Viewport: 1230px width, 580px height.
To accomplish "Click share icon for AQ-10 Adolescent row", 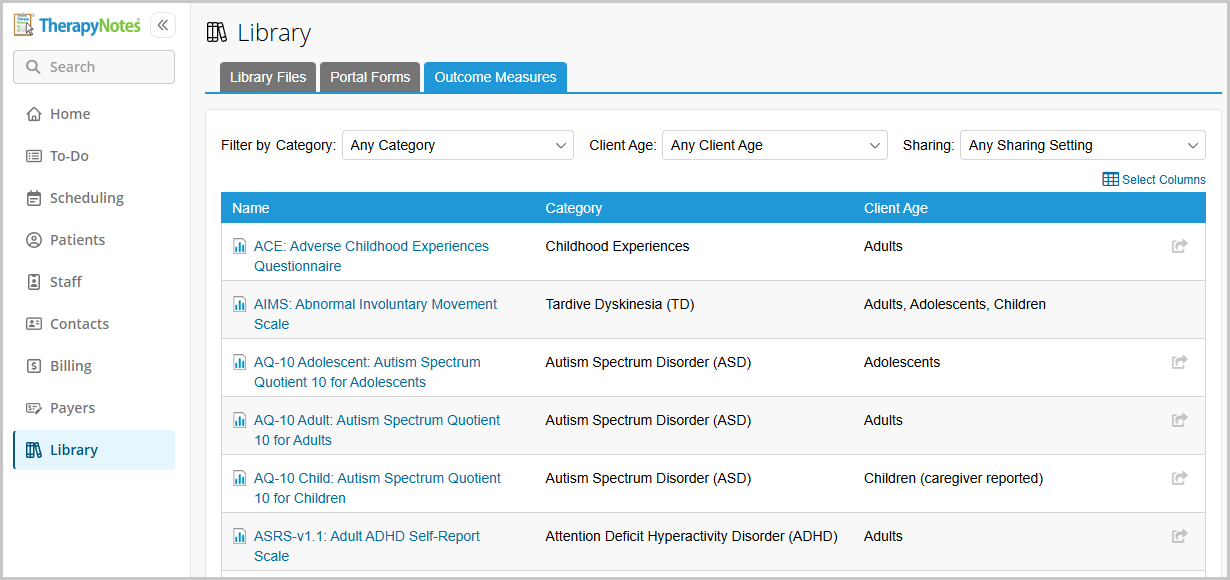I will click(x=1179, y=362).
